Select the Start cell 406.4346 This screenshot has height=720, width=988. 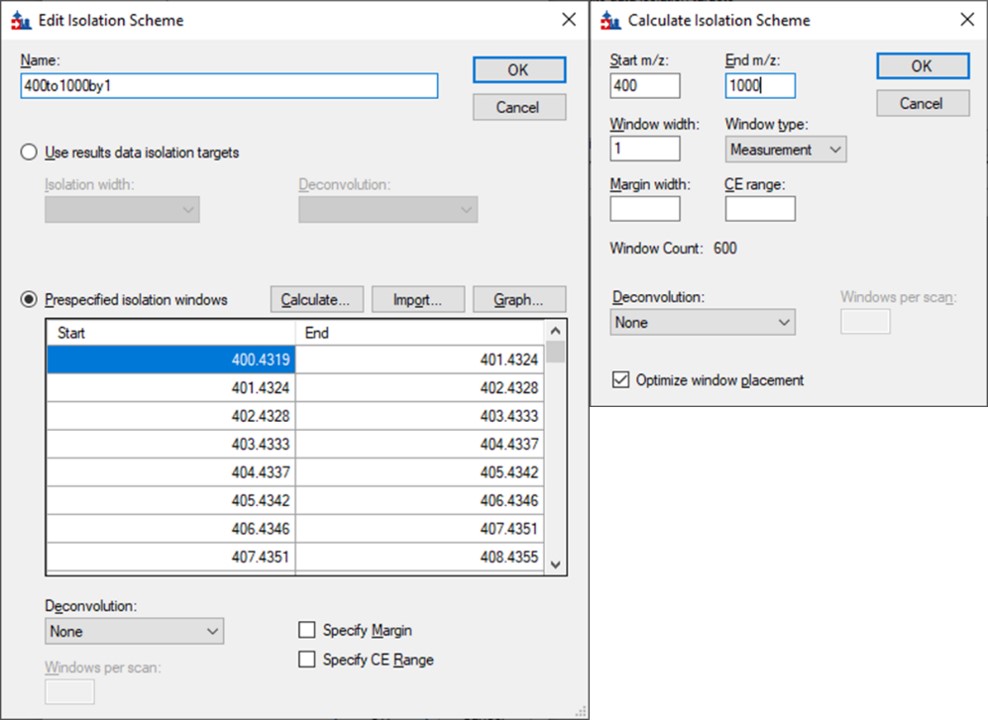point(171,529)
